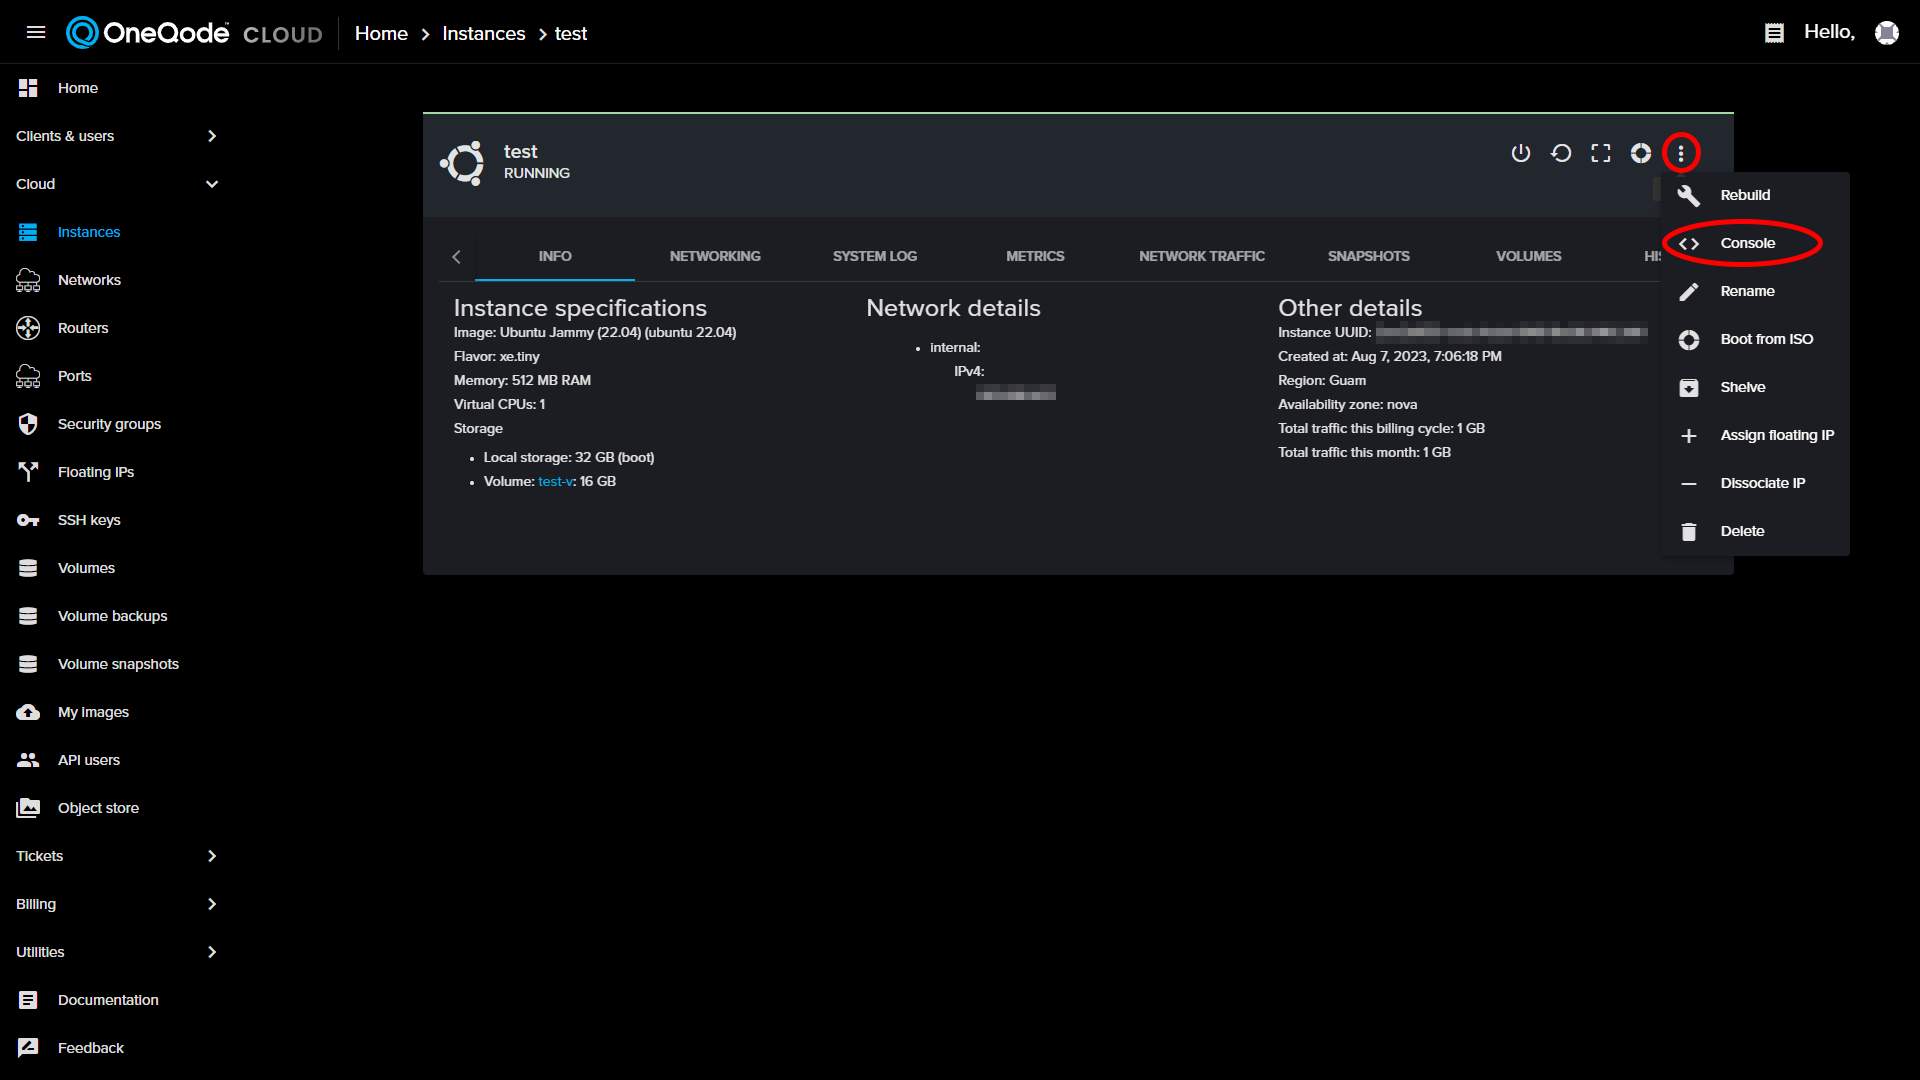Screen dimensions: 1920x1080
Task: Click the Instances icon in the sidebar
Action: pos(28,232)
